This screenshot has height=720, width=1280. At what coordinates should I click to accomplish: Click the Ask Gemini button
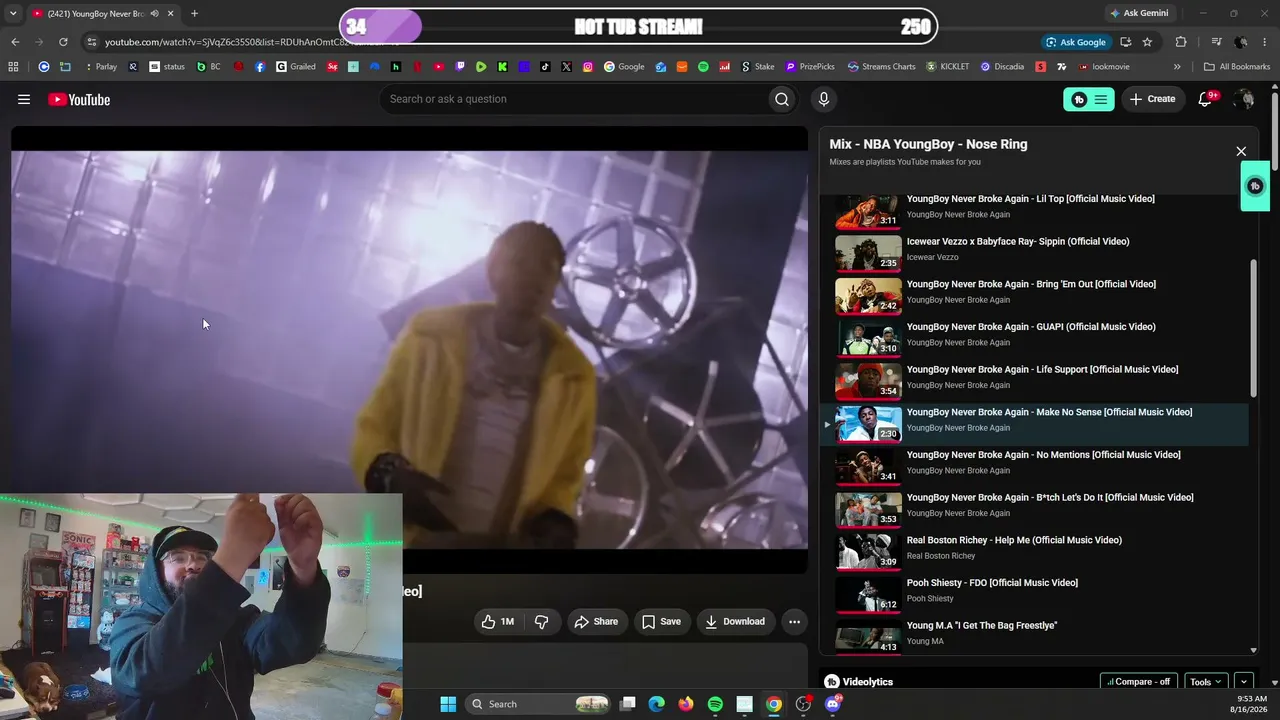[x=1138, y=13]
